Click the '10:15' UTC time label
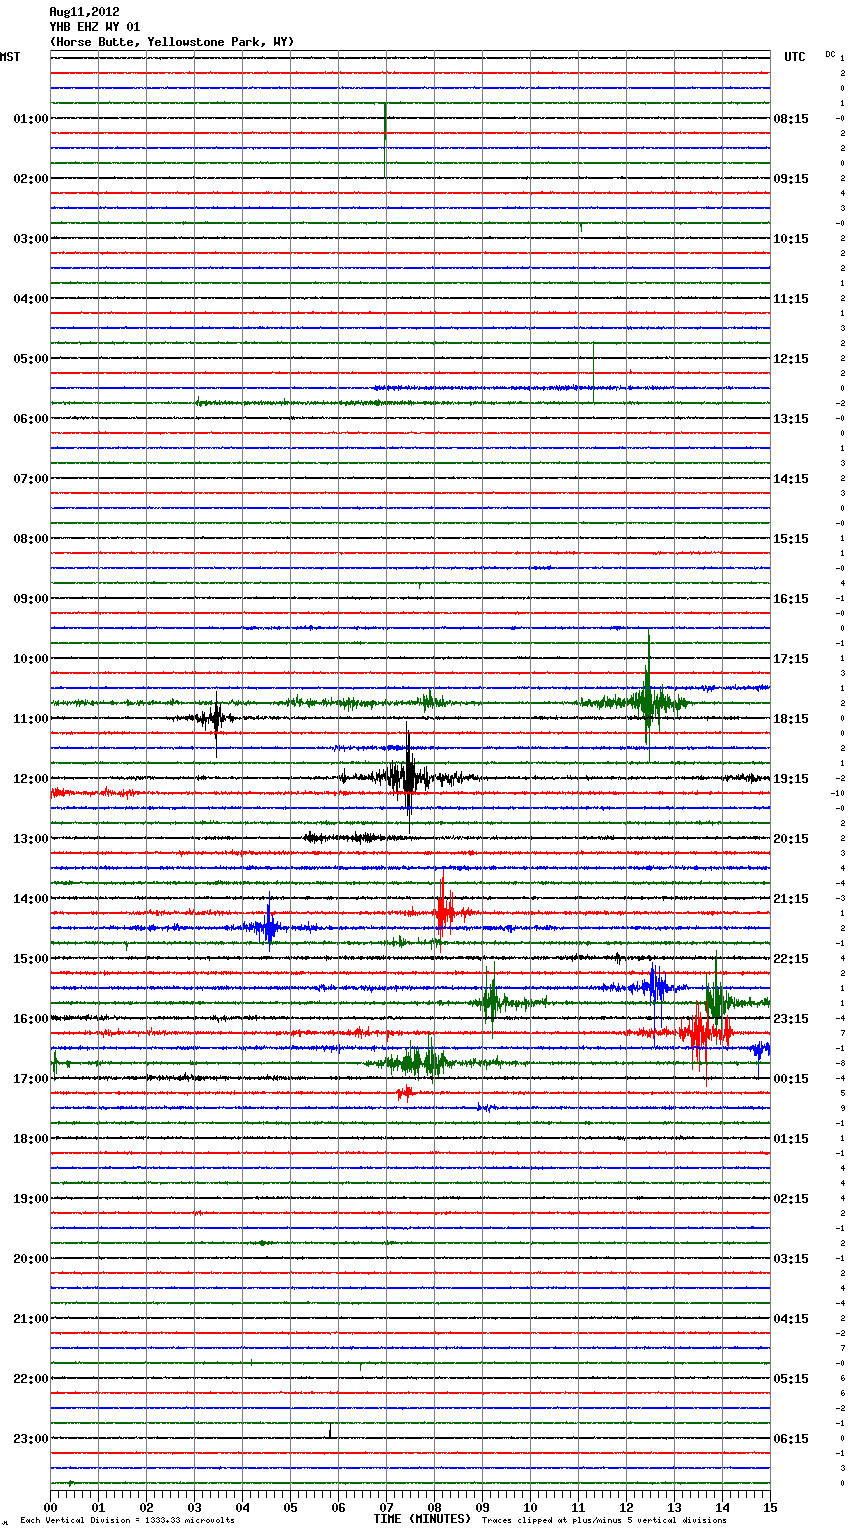Screen dimensions: 850x1534 pos(791,239)
